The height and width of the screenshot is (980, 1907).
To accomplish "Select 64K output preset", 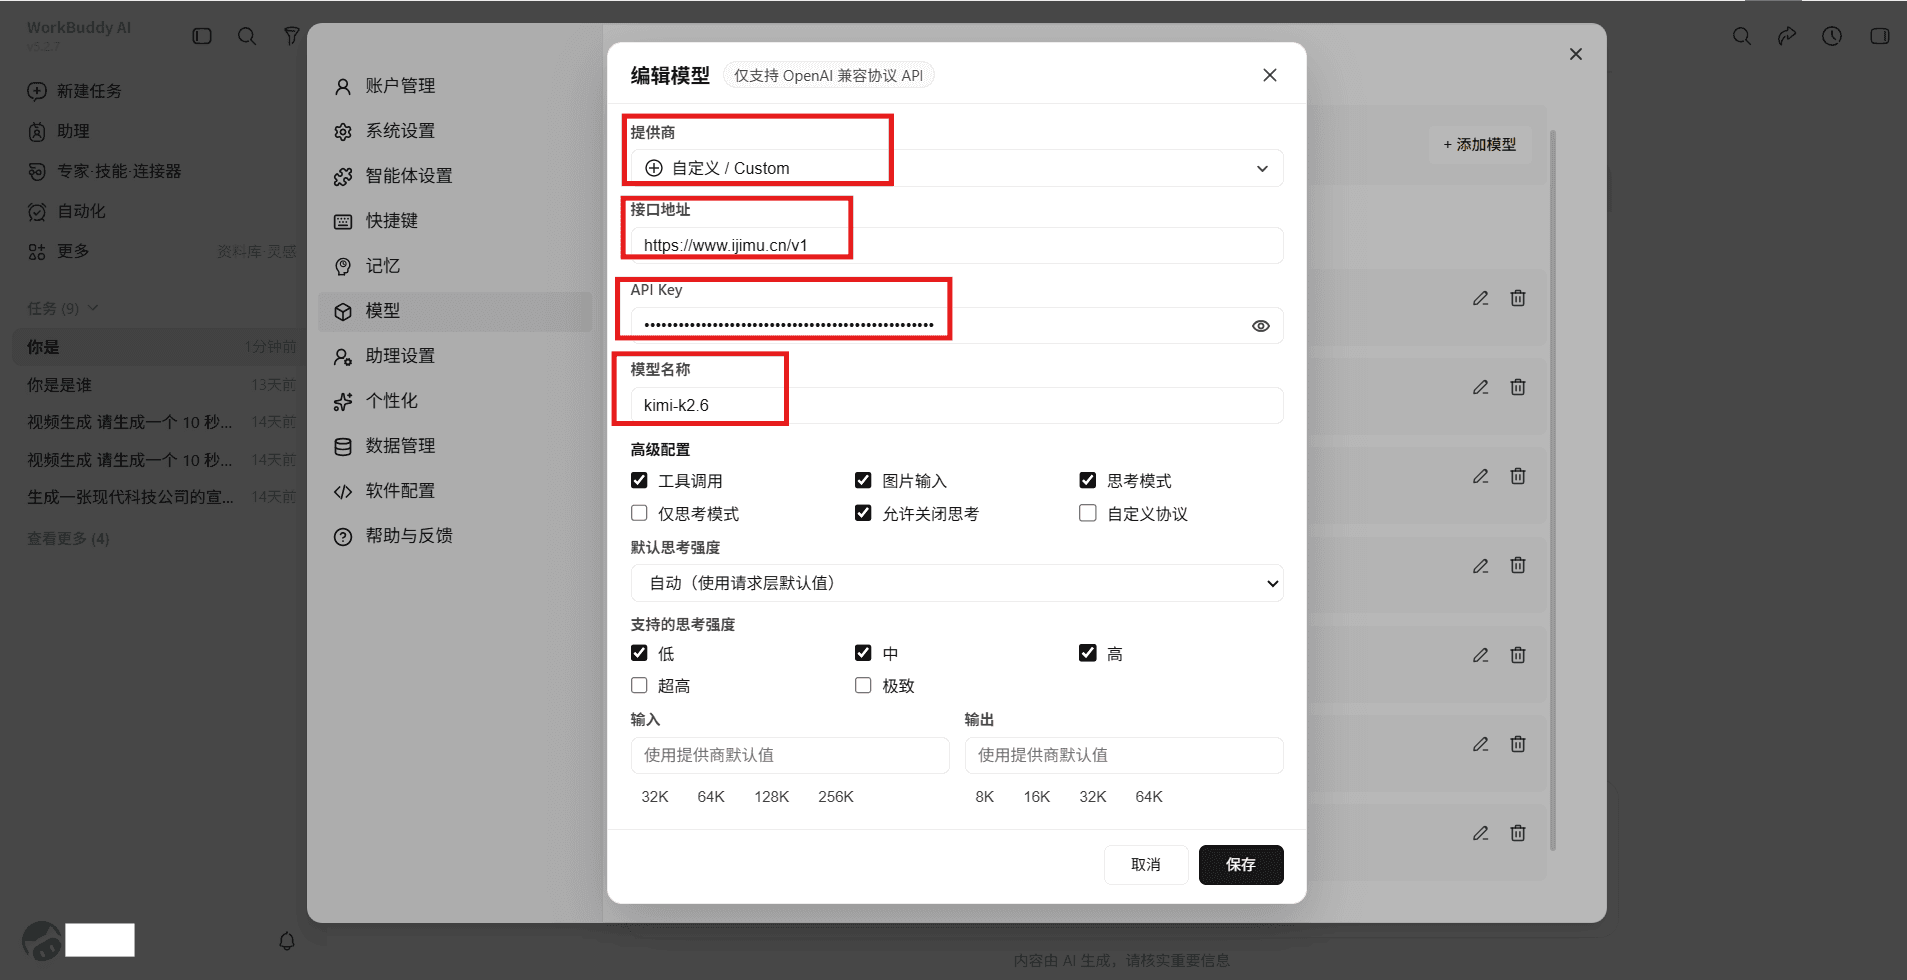I will pos(1149,797).
